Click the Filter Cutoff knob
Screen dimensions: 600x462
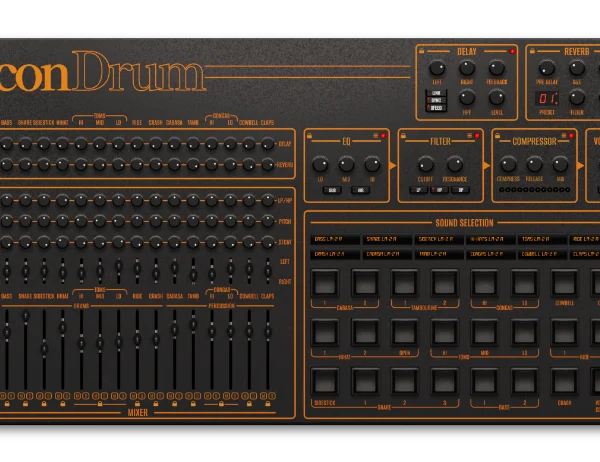[426, 165]
